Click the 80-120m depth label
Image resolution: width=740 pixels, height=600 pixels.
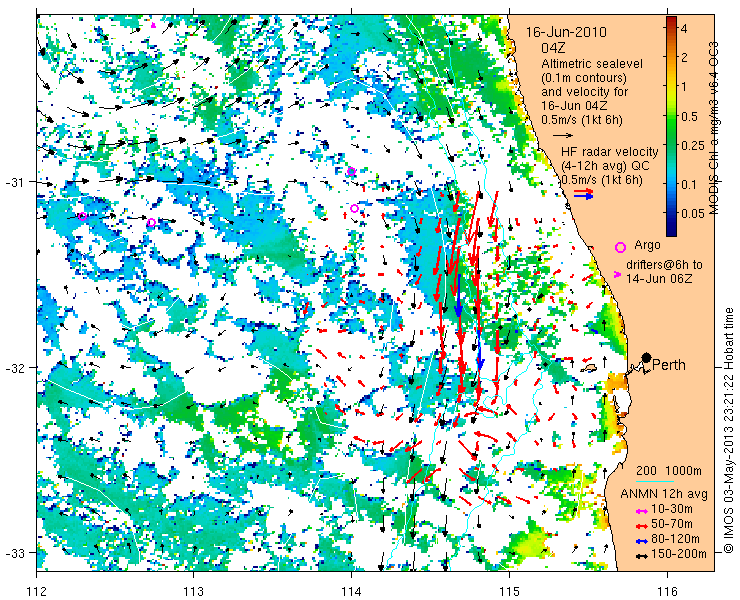pyautogui.click(x=675, y=539)
